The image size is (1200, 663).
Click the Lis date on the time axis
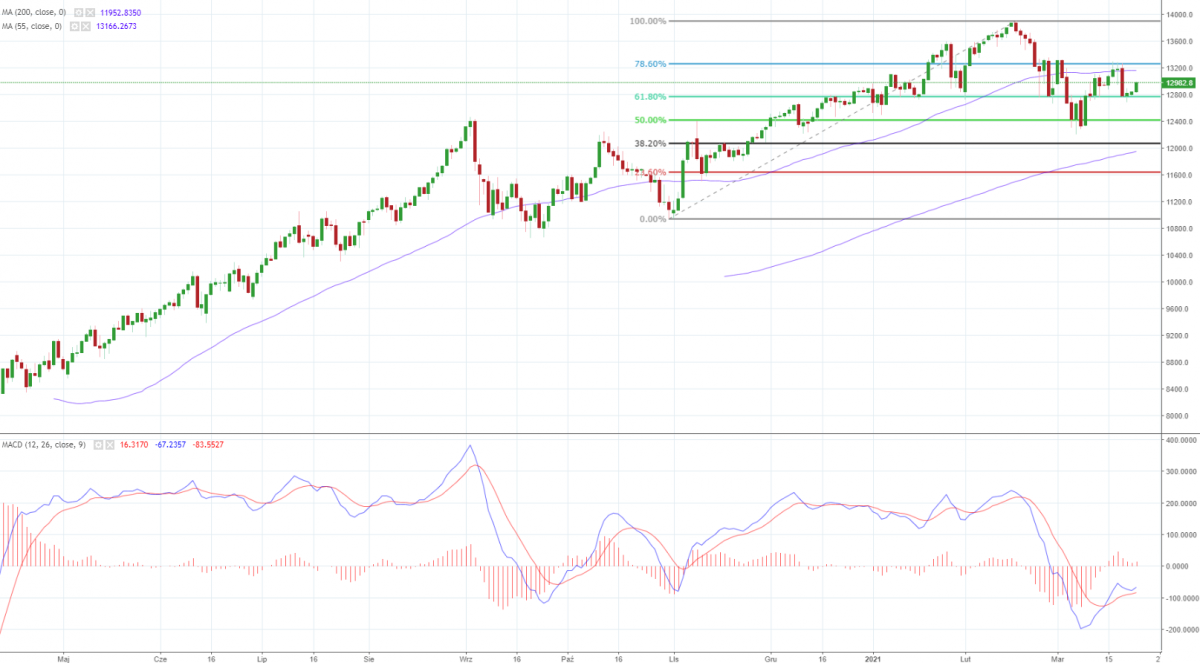point(675,660)
